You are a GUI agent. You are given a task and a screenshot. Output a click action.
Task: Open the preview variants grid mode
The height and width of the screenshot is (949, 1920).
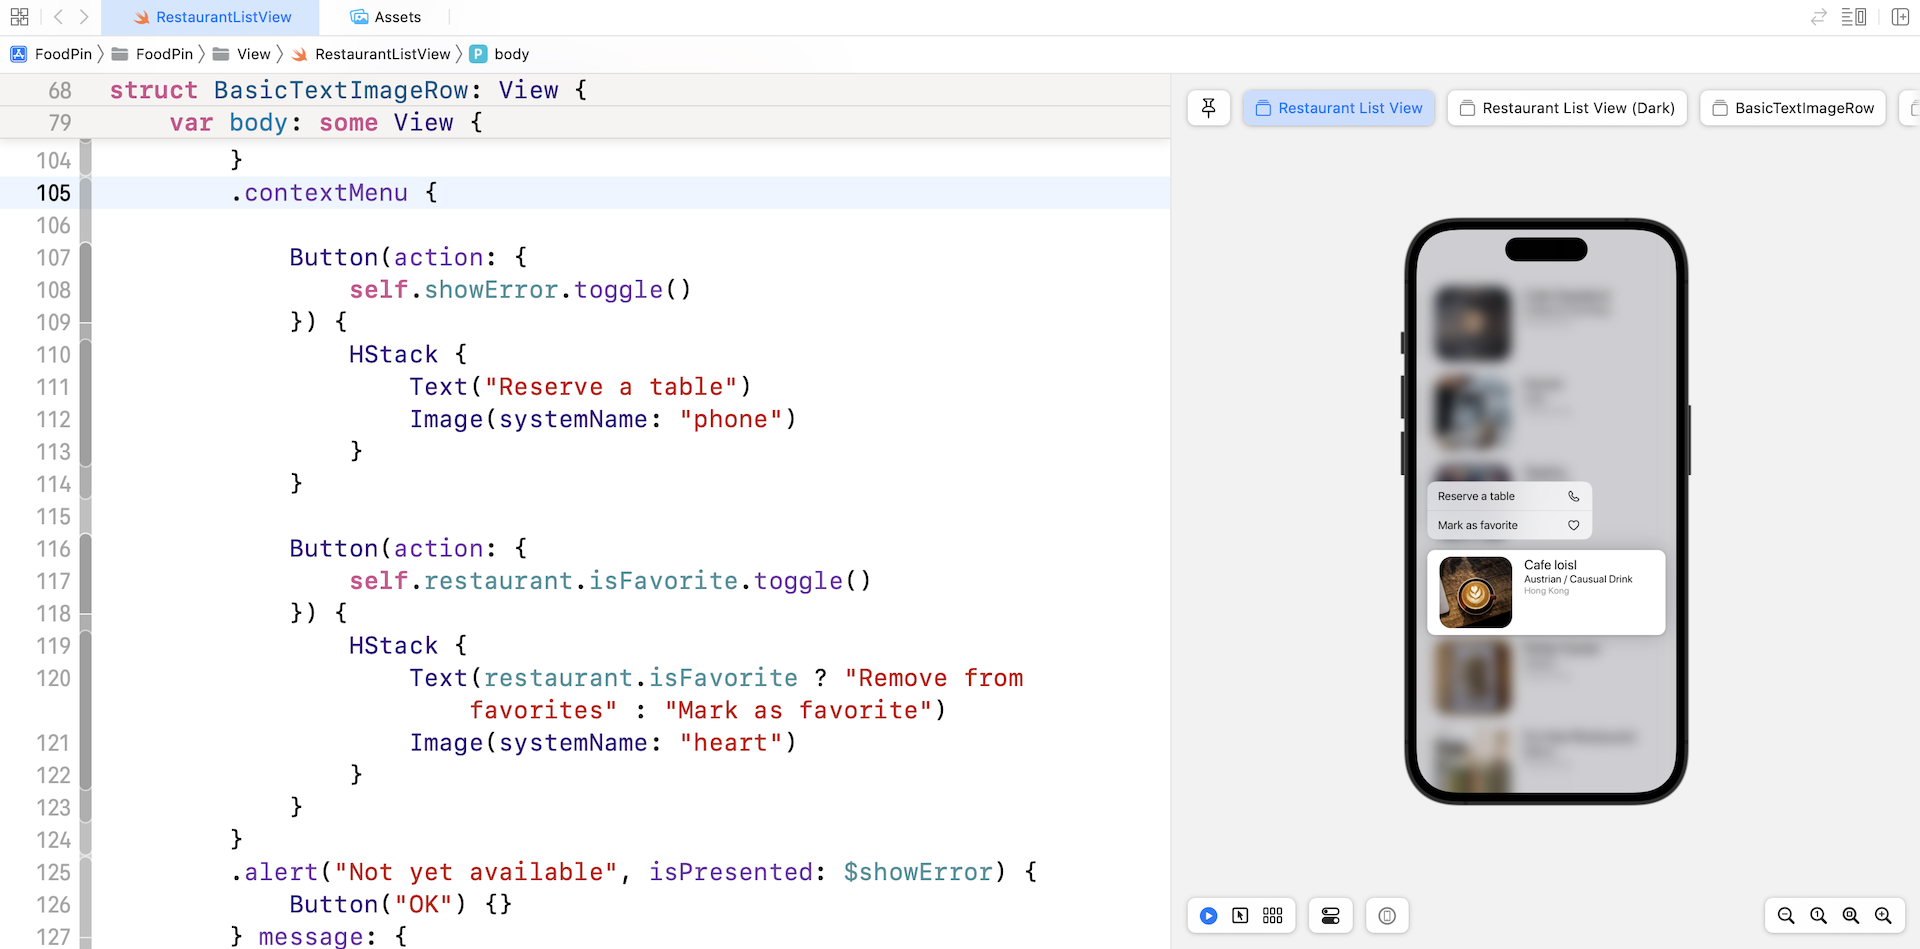click(1273, 915)
